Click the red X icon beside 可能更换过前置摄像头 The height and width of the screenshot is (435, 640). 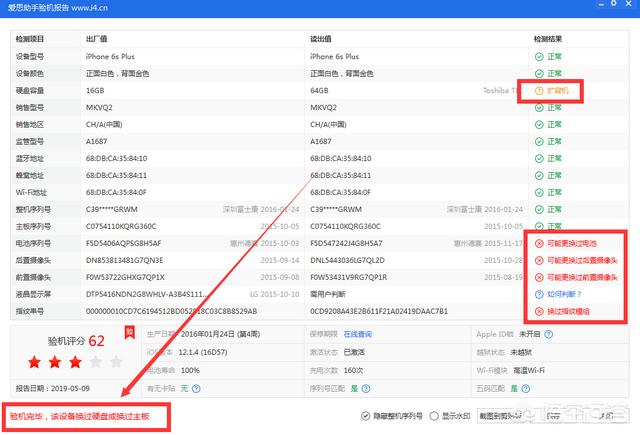point(539,277)
